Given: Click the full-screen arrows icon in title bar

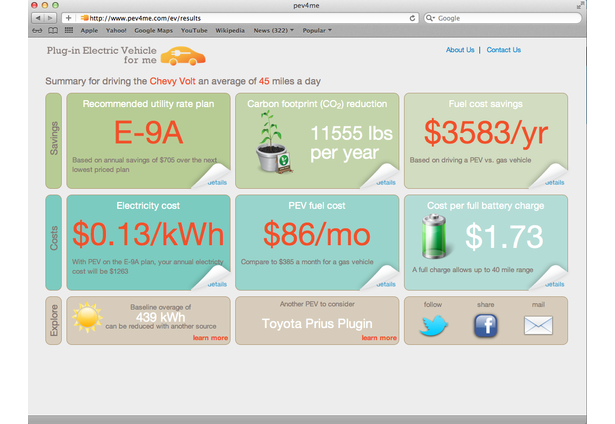Looking at the screenshot, I should [x=580, y=5].
